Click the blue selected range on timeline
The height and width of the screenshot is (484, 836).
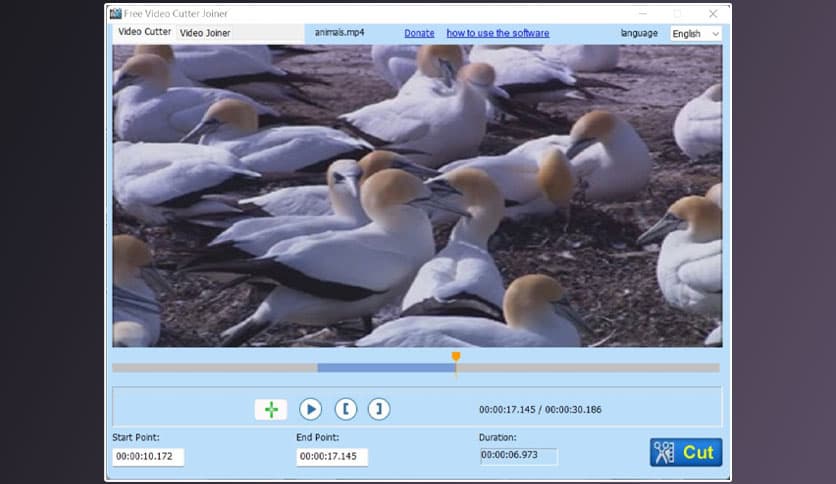386,368
